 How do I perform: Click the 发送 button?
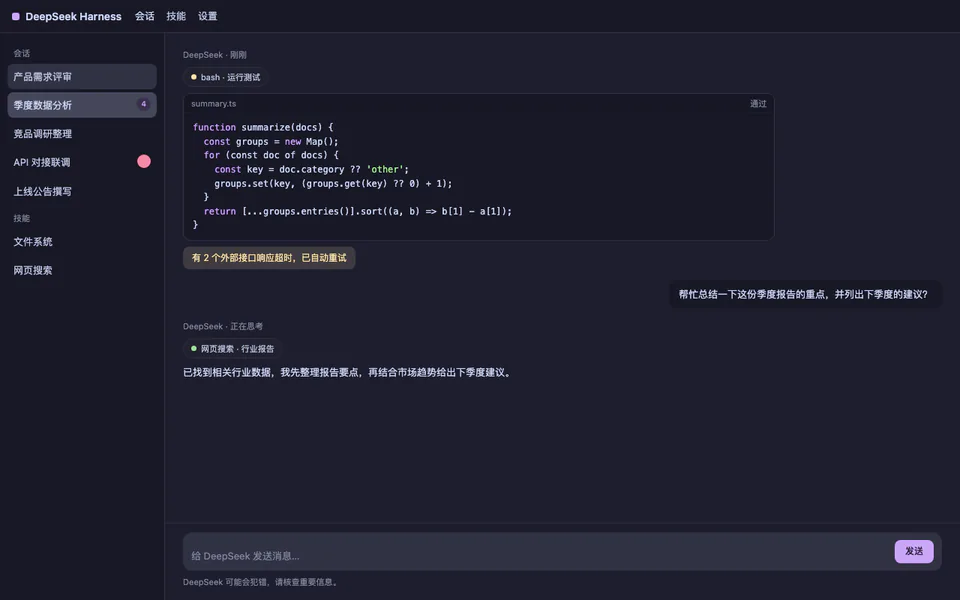pos(913,551)
